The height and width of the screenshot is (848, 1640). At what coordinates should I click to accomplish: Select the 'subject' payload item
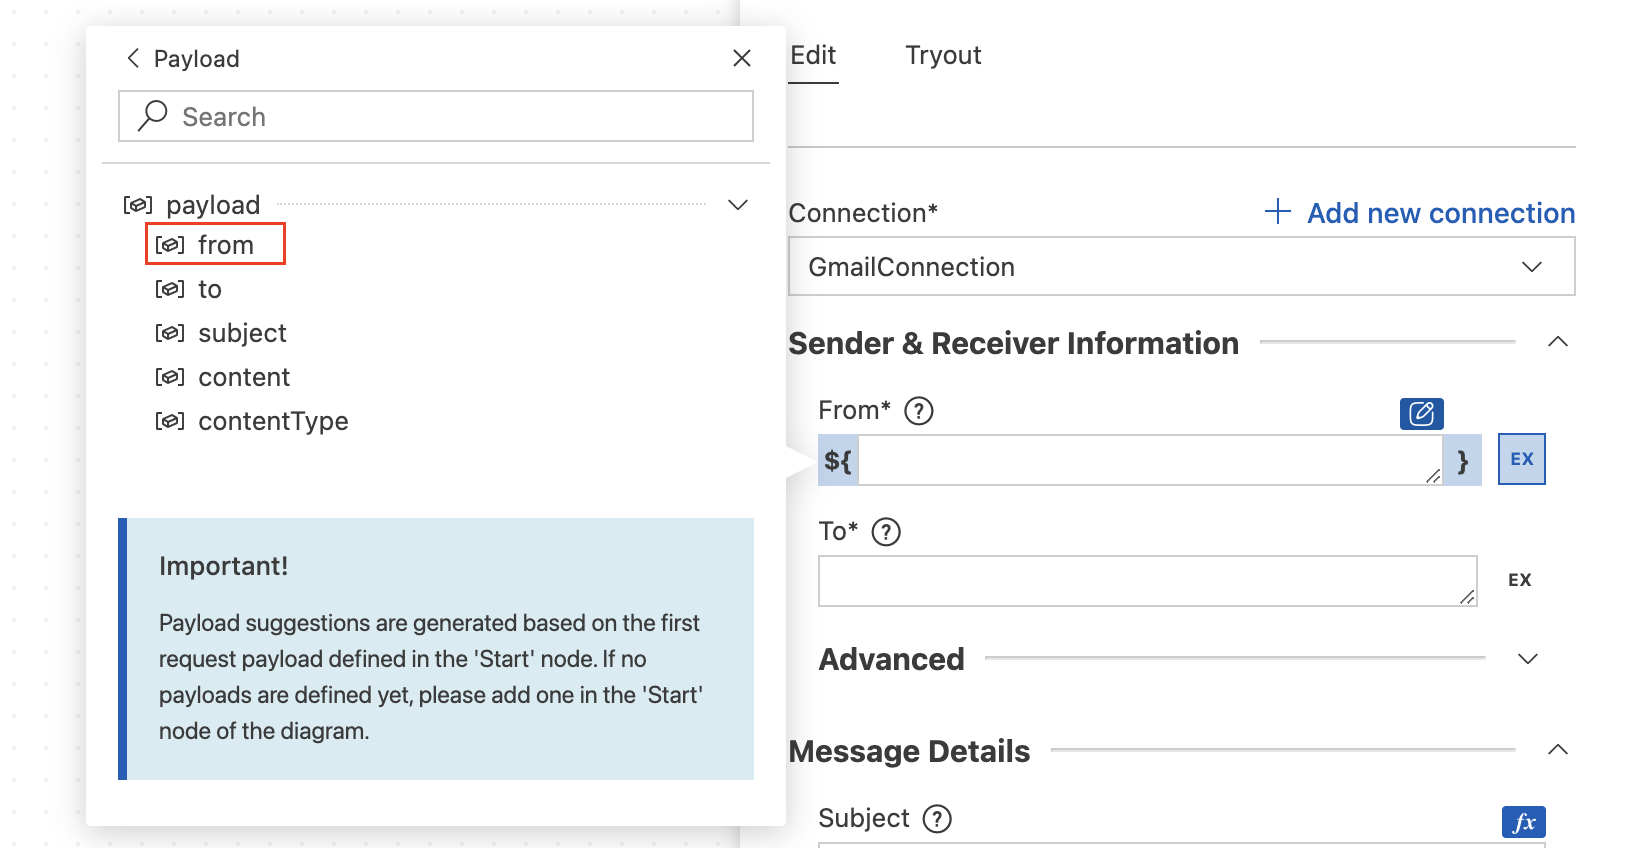(221, 333)
